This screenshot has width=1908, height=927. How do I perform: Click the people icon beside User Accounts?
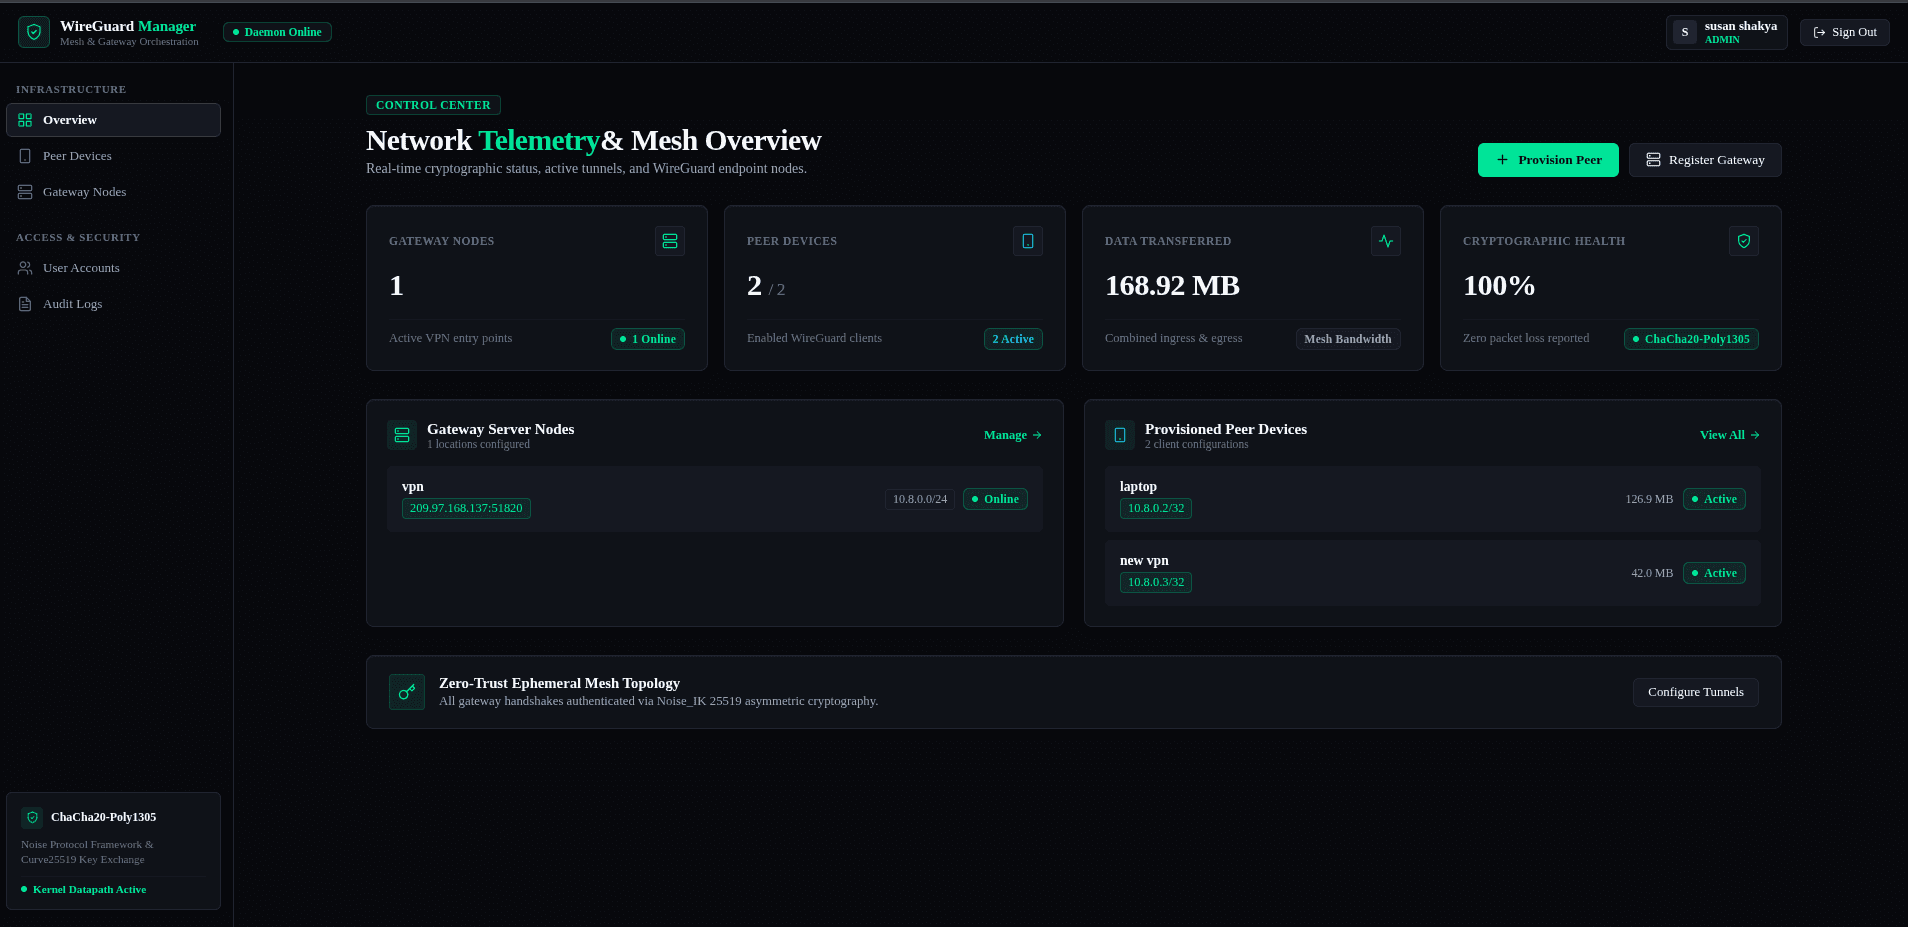25,268
